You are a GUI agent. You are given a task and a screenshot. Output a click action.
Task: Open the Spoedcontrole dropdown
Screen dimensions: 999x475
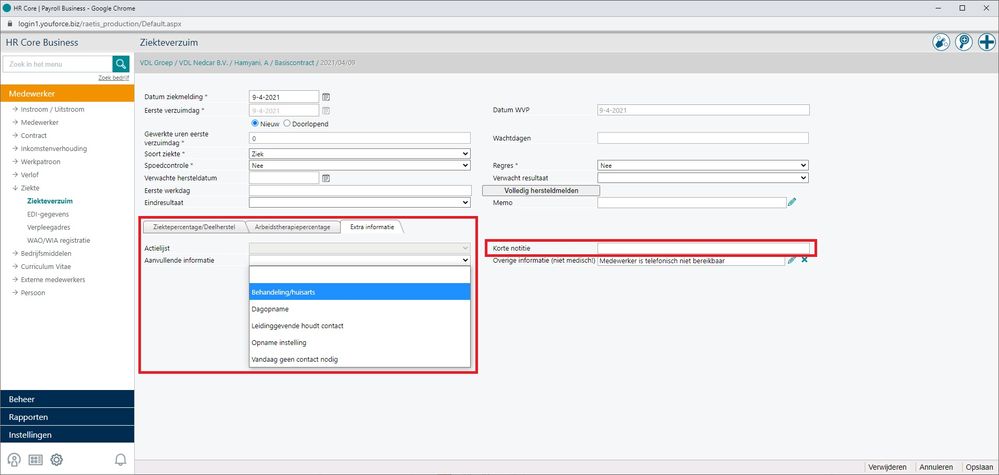[x=359, y=165]
